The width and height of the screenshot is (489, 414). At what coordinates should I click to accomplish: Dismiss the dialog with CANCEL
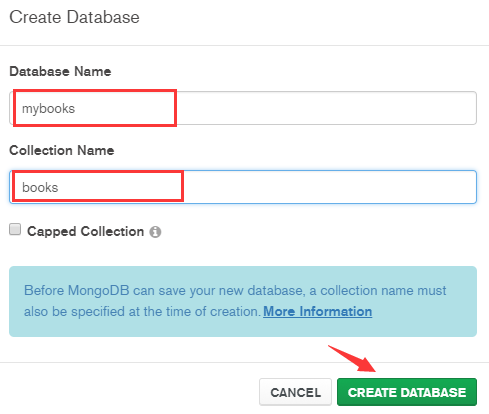tap(295, 392)
